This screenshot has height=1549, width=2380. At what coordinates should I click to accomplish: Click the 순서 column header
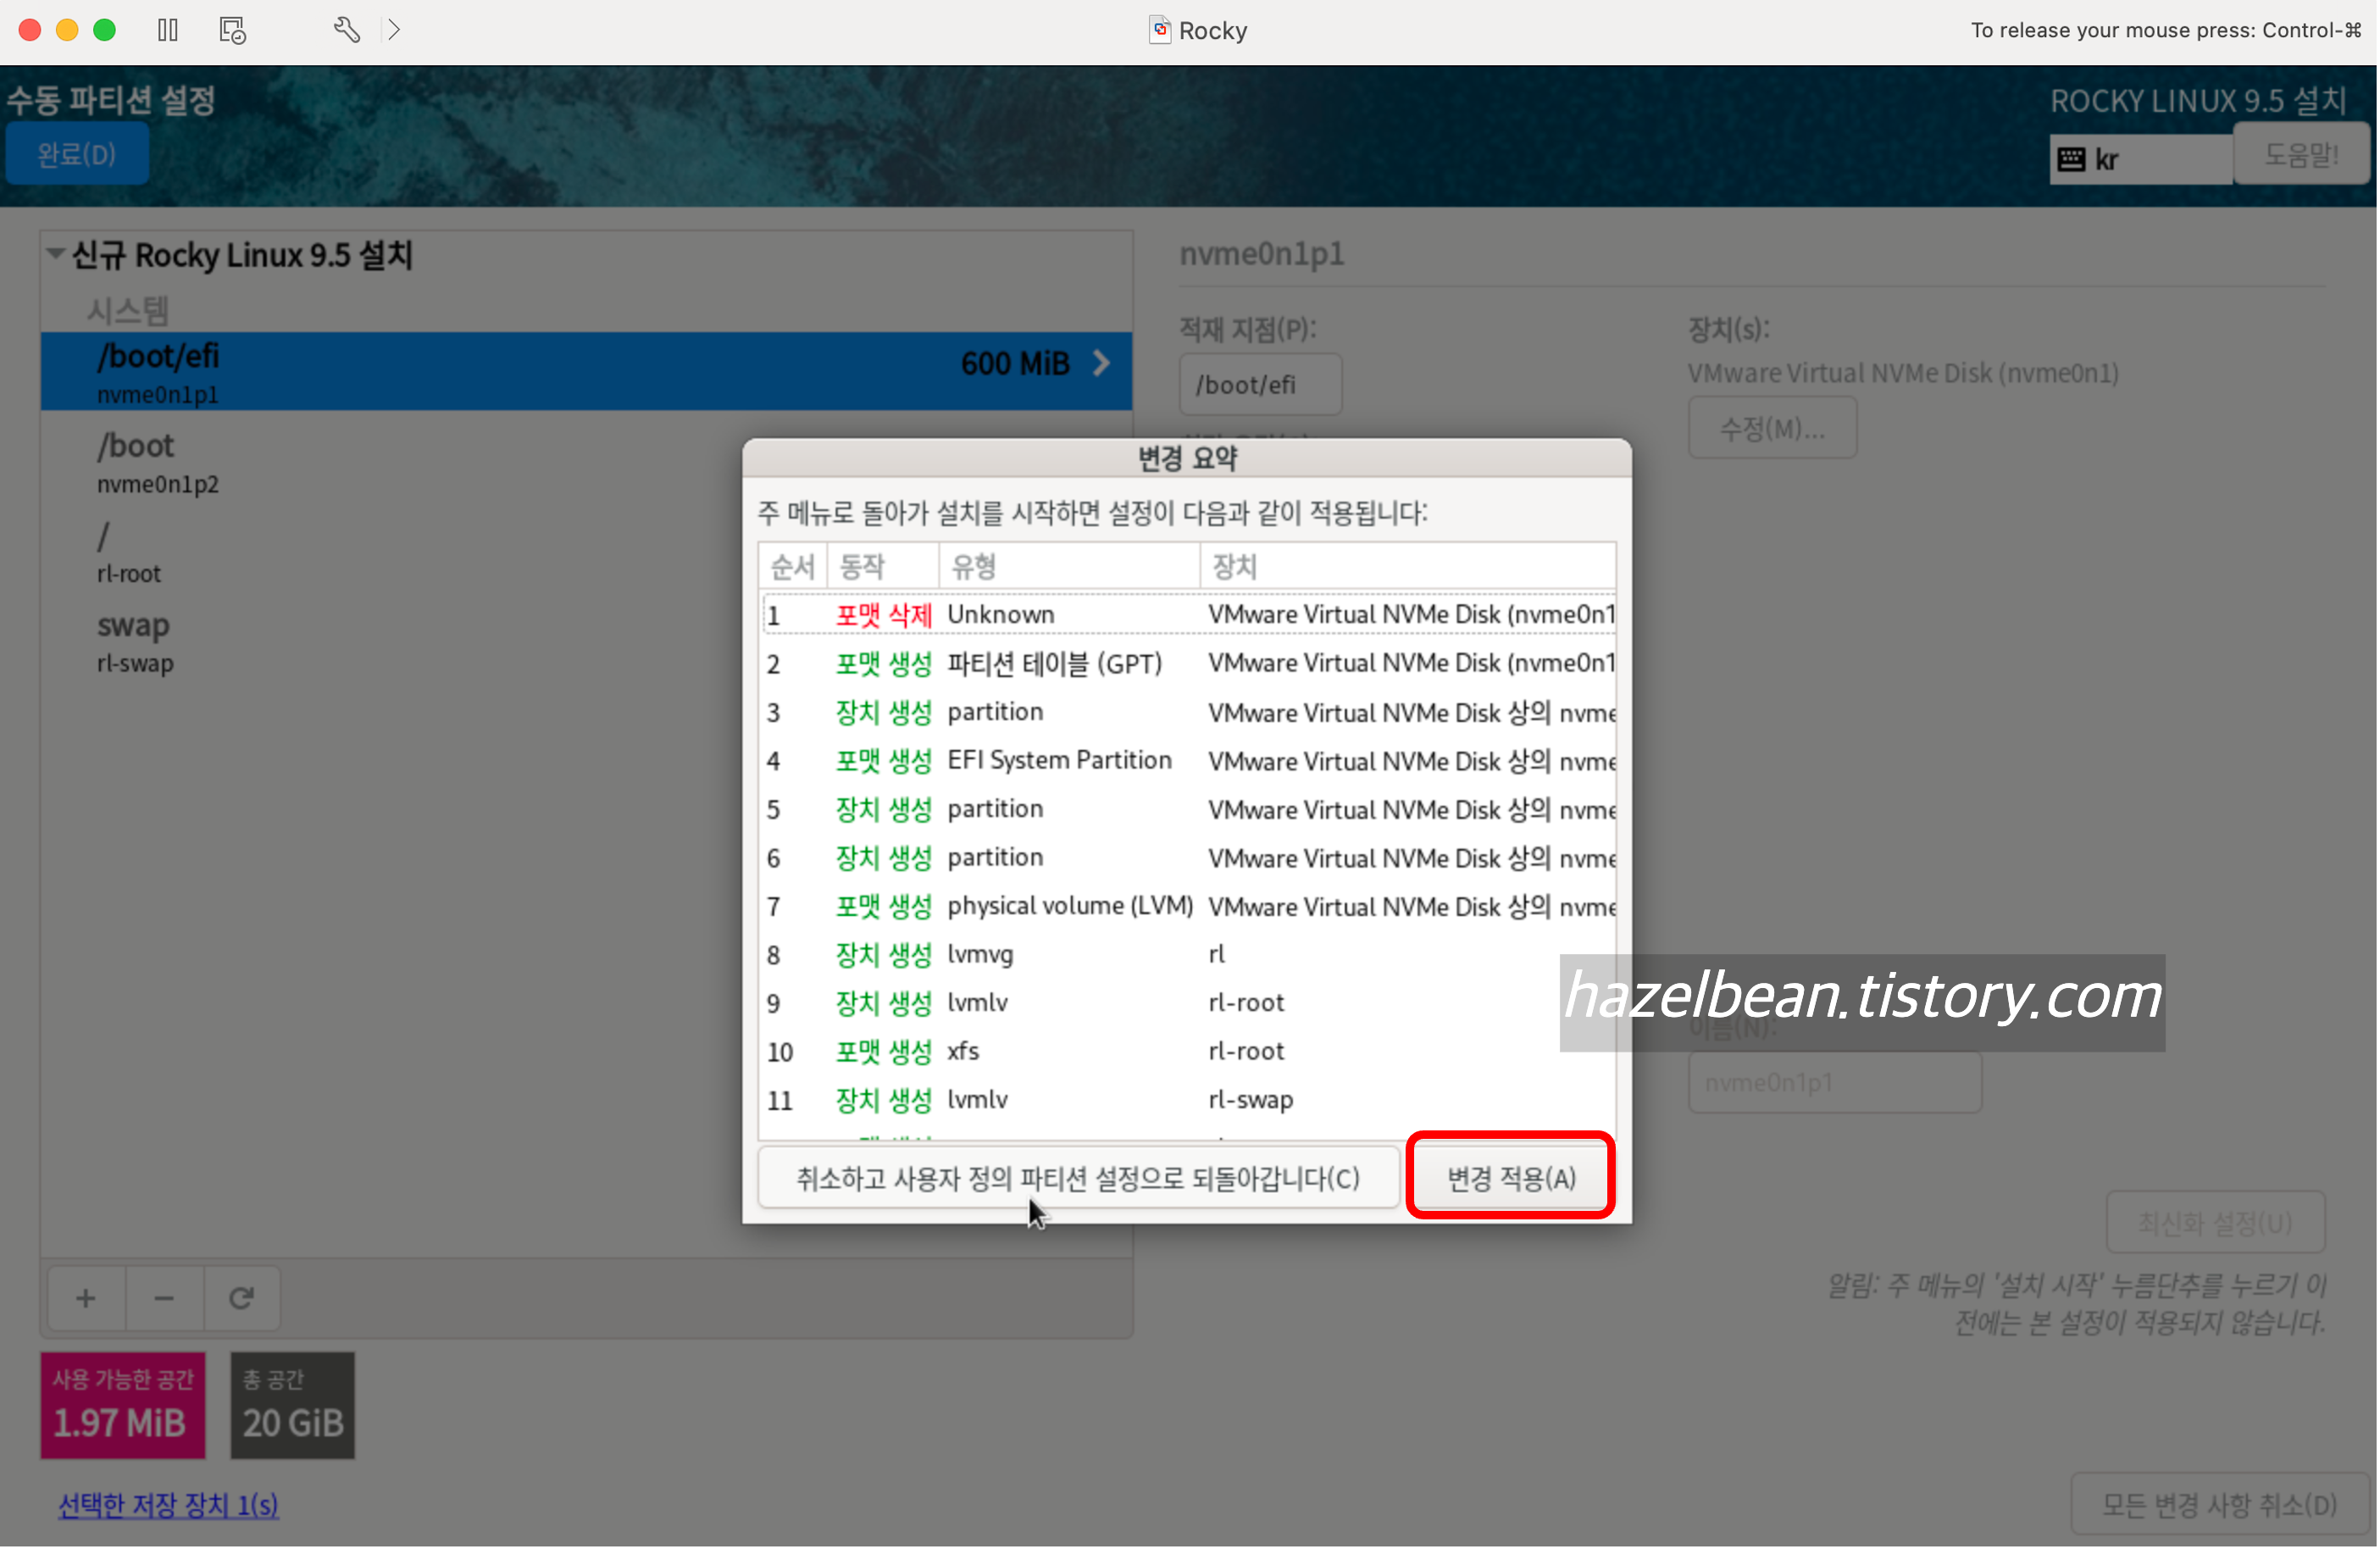[x=793, y=567]
